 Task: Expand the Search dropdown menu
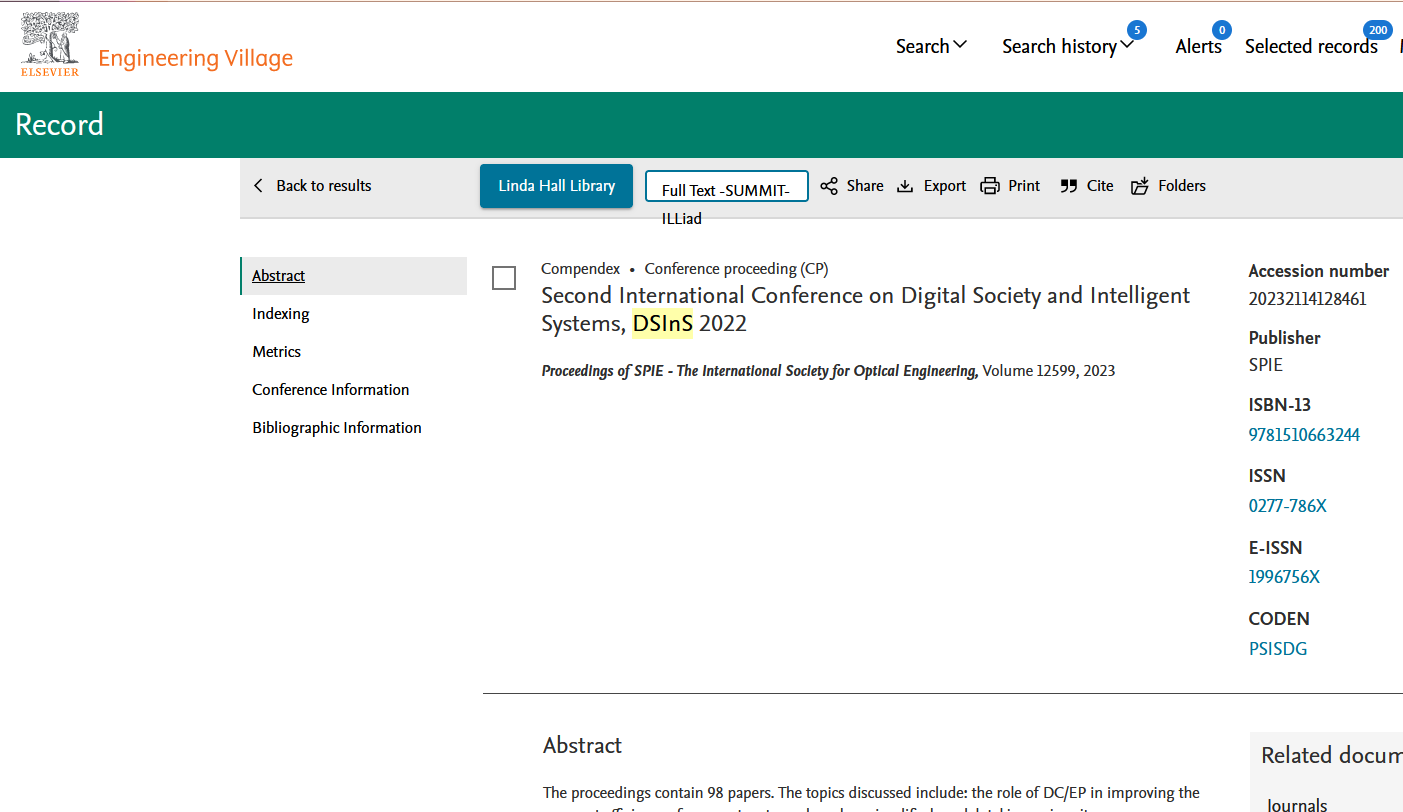pyautogui.click(x=931, y=47)
